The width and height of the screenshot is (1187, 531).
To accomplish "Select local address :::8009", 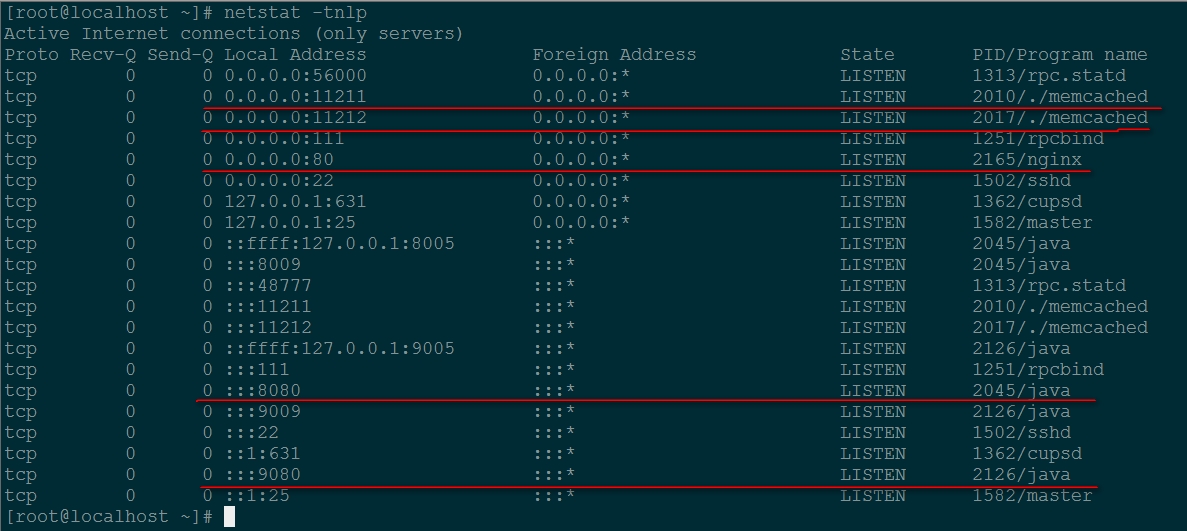I will tap(262, 264).
